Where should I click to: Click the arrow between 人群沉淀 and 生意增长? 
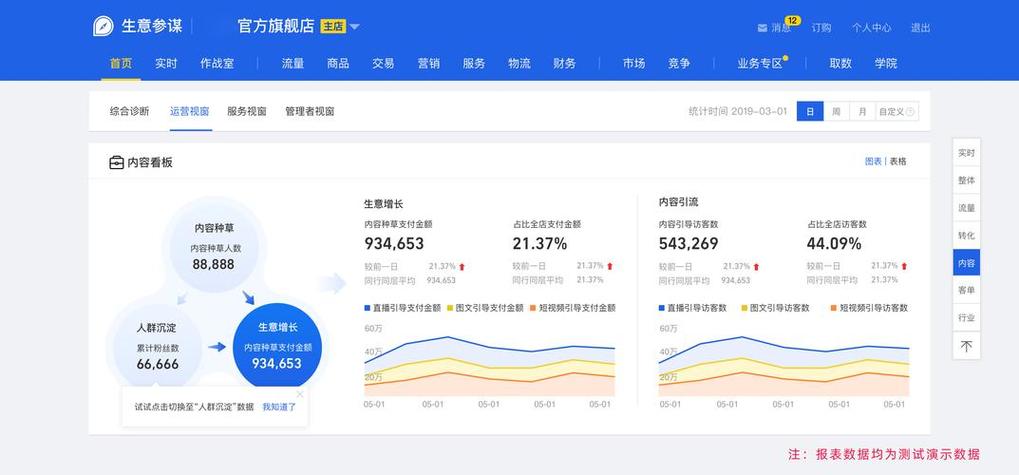pyautogui.click(x=217, y=347)
